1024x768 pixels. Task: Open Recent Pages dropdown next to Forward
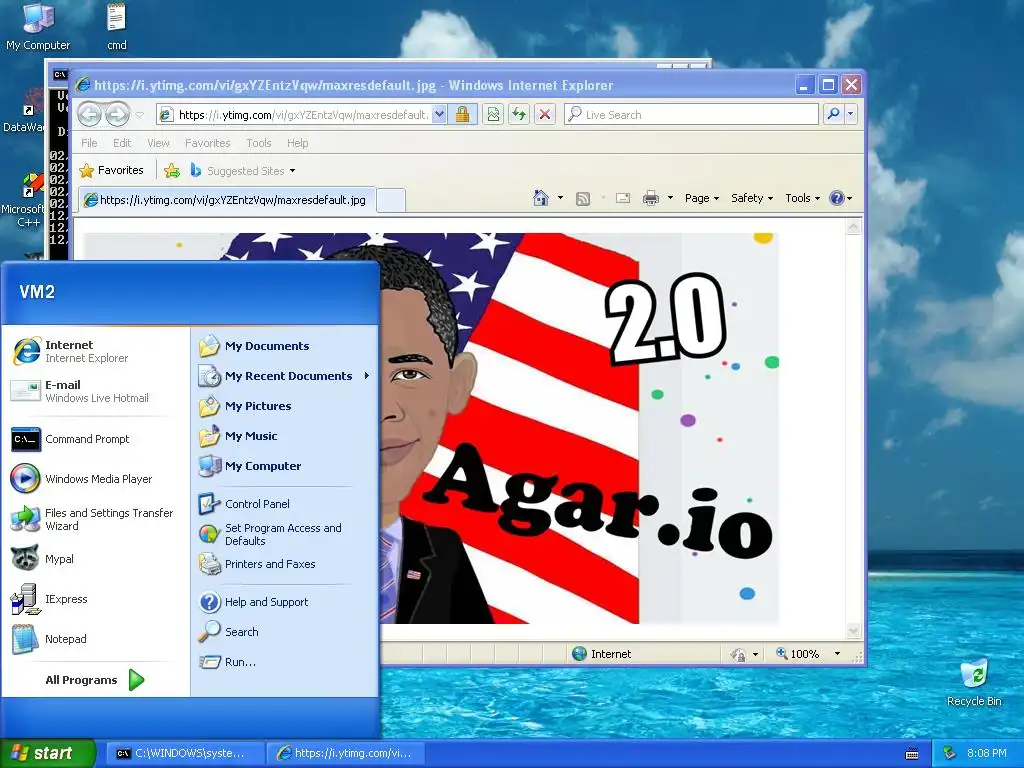tap(139, 115)
